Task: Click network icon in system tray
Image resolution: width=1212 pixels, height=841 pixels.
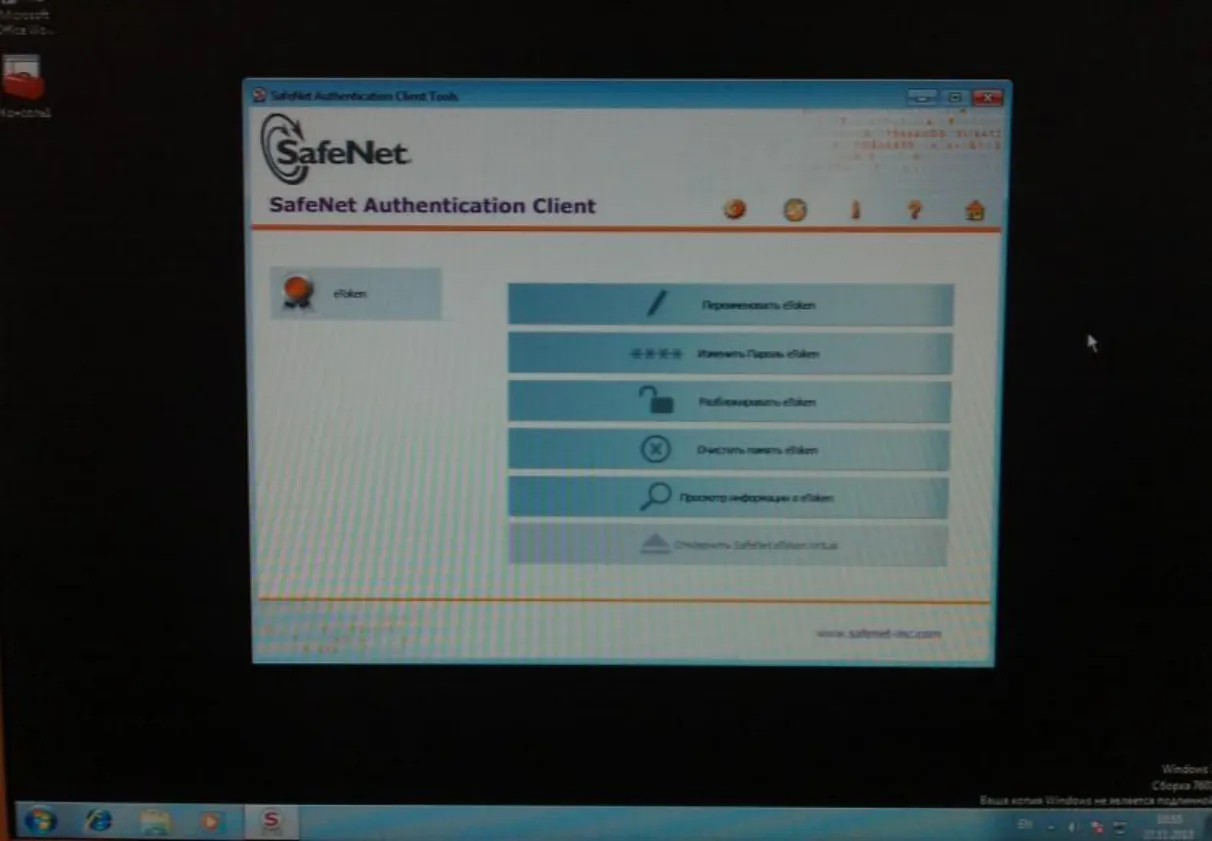Action: pyautogui.click(x=1097, y=827)
